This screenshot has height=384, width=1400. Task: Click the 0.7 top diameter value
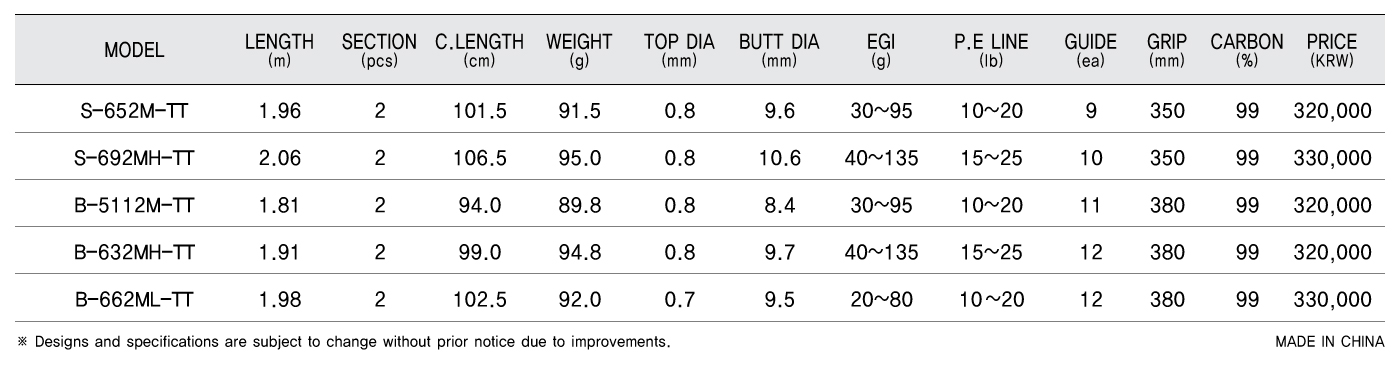tap(679, 300)
